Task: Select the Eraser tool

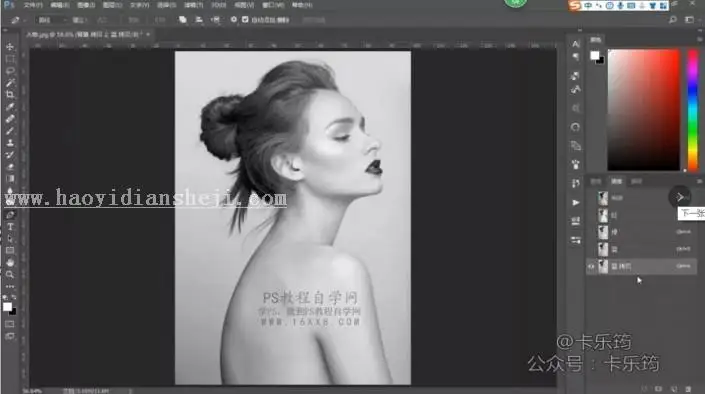Action: pyautogui.click(x=10, y=167)
